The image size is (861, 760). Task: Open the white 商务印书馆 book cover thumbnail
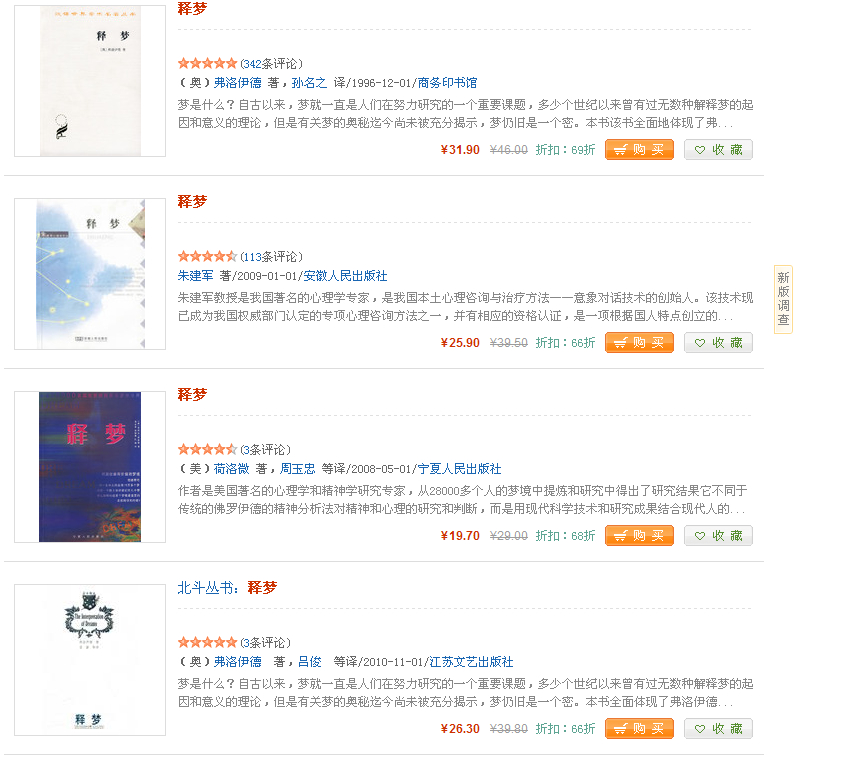tap(90, 81)
